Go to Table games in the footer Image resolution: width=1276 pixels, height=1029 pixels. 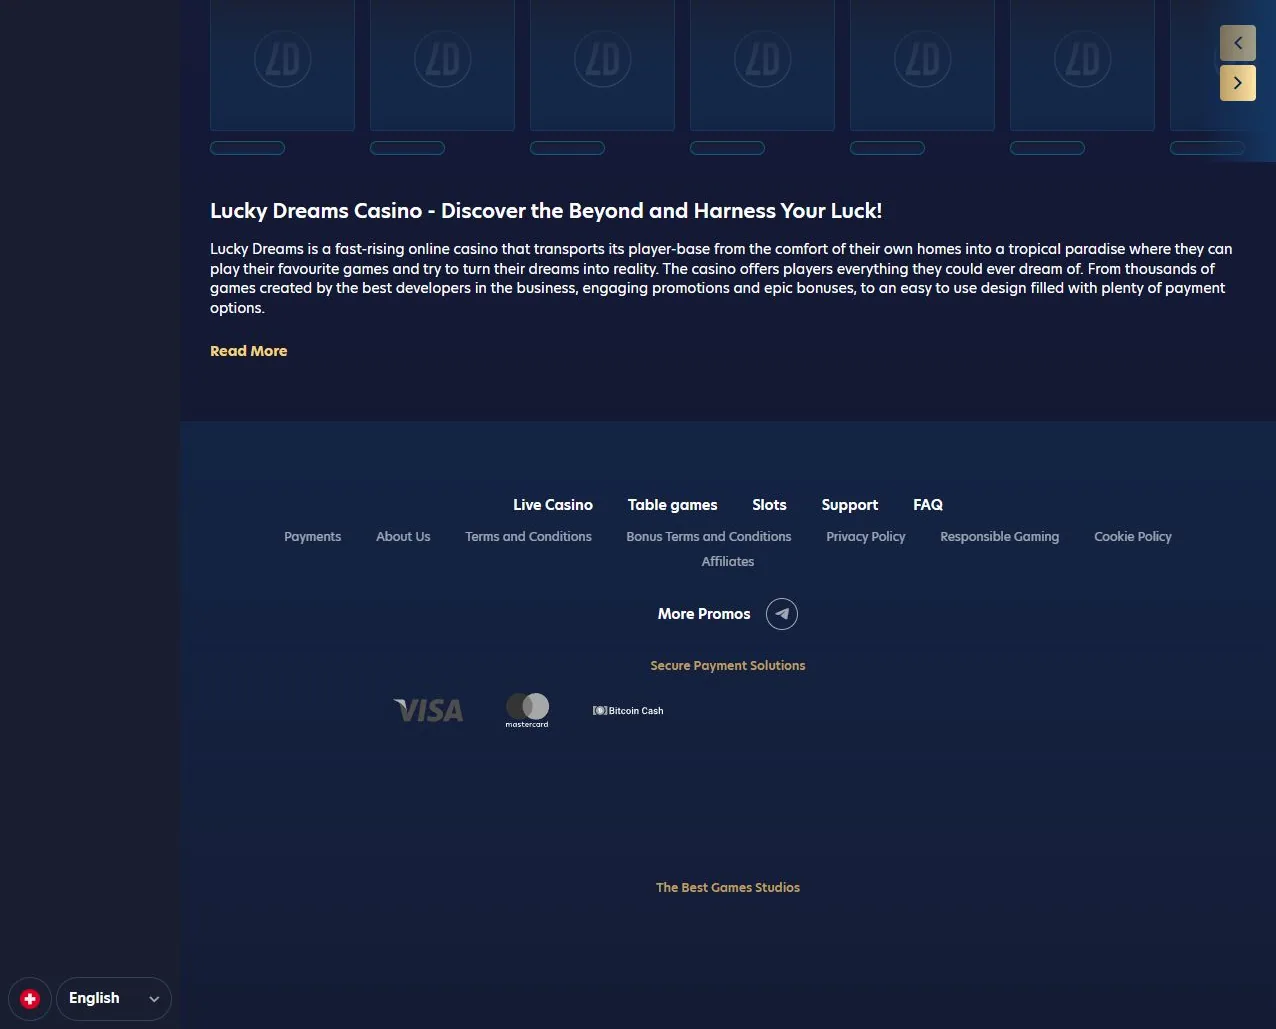pyautogui.click(x=673, y=505)
